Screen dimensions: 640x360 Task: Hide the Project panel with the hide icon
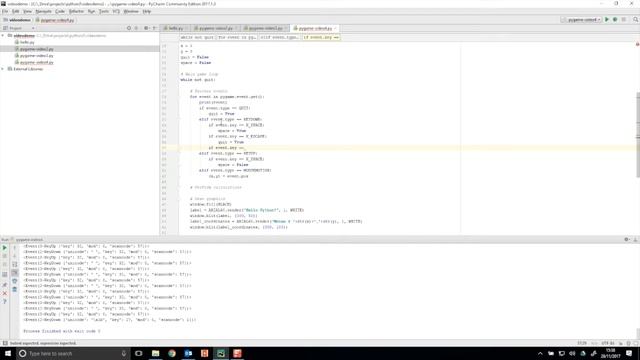(154, 28)
